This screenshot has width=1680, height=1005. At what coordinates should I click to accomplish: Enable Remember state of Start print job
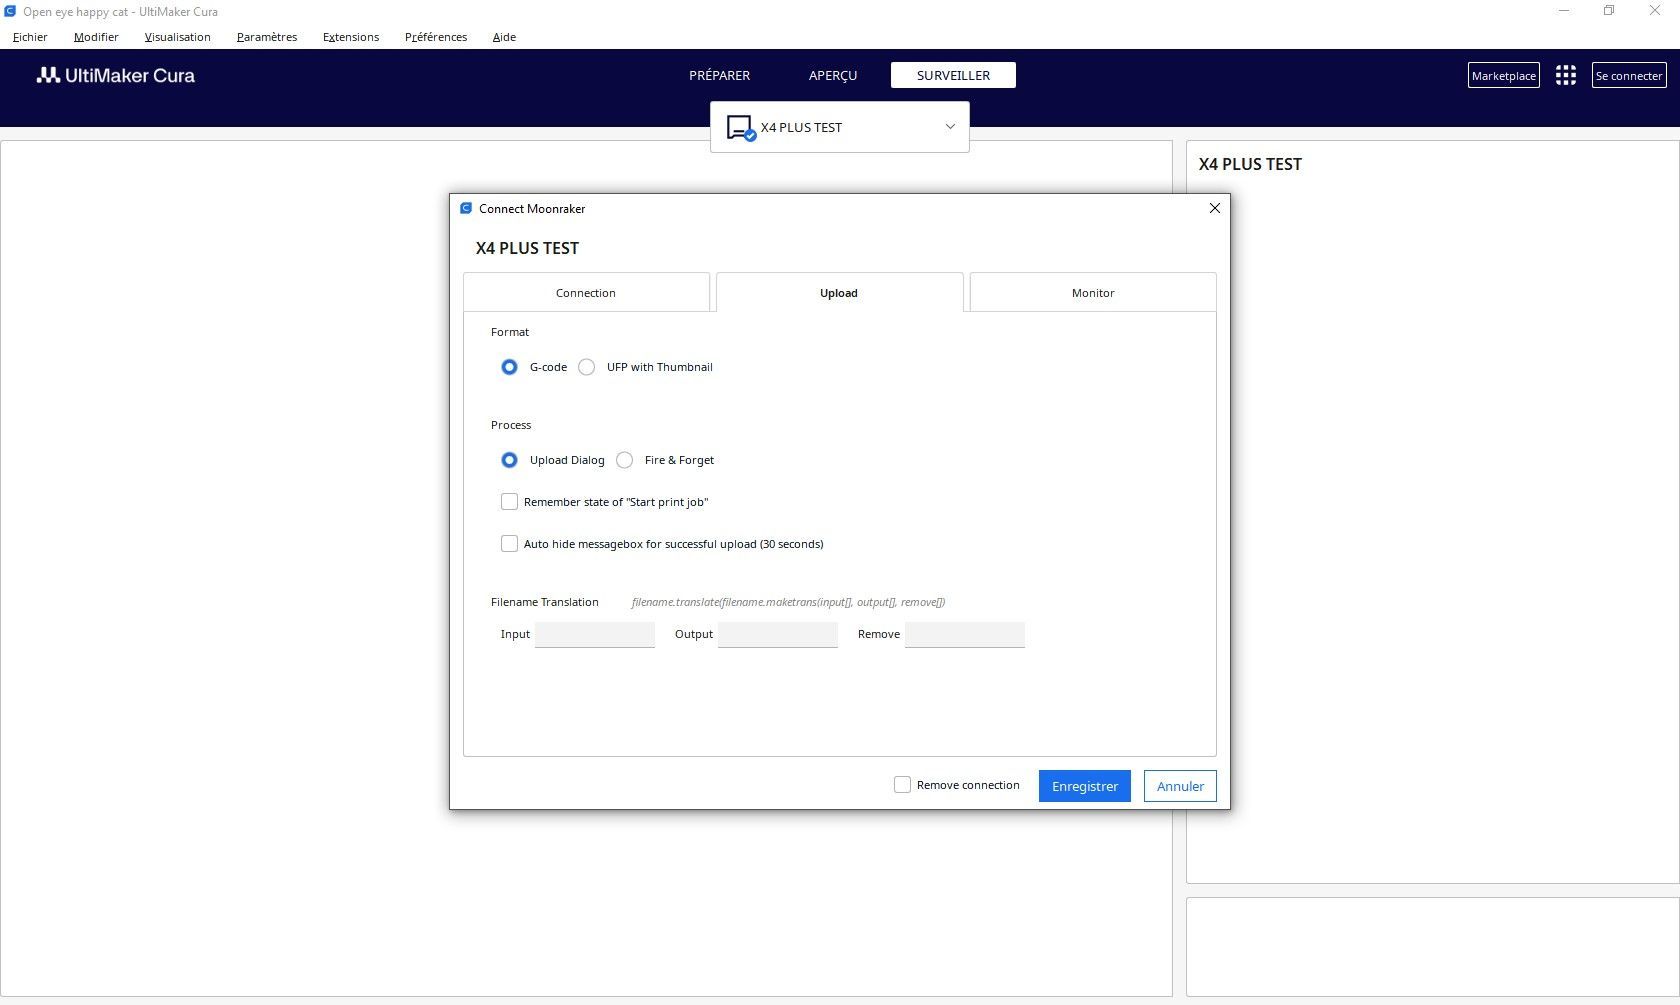pyautogui.click(x=509, y=502)
